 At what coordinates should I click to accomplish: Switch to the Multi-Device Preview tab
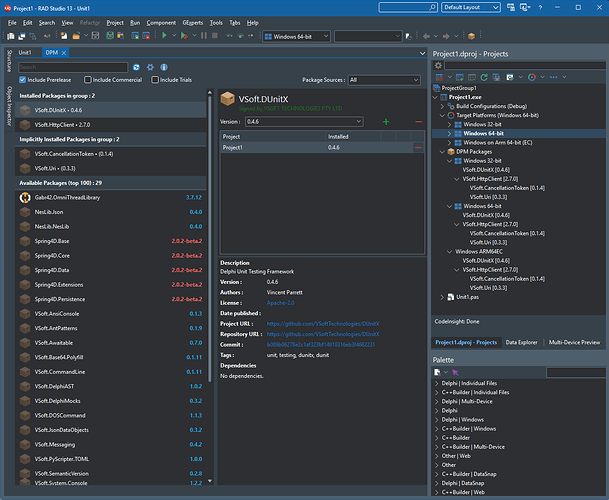click(574, 342)
